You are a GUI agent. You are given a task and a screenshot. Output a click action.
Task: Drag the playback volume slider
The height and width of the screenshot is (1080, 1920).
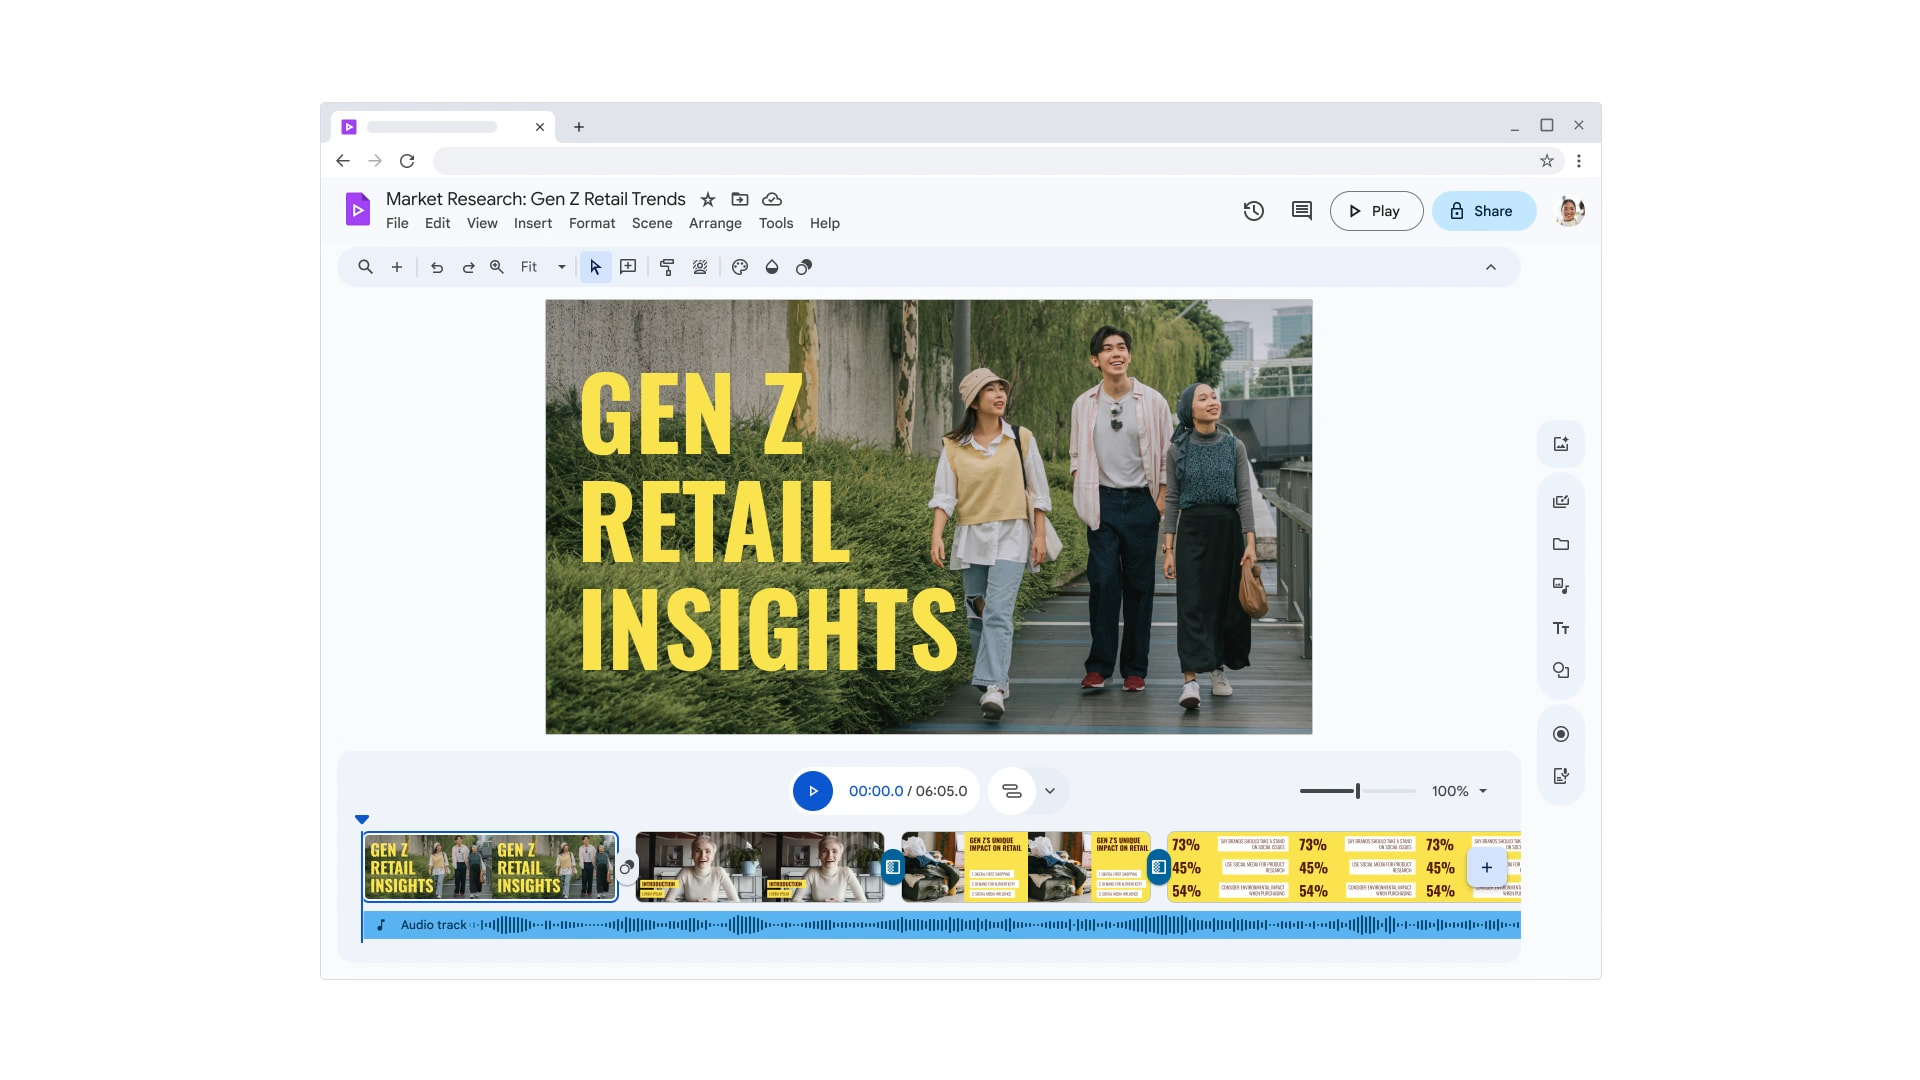(x=1358, y=790)
